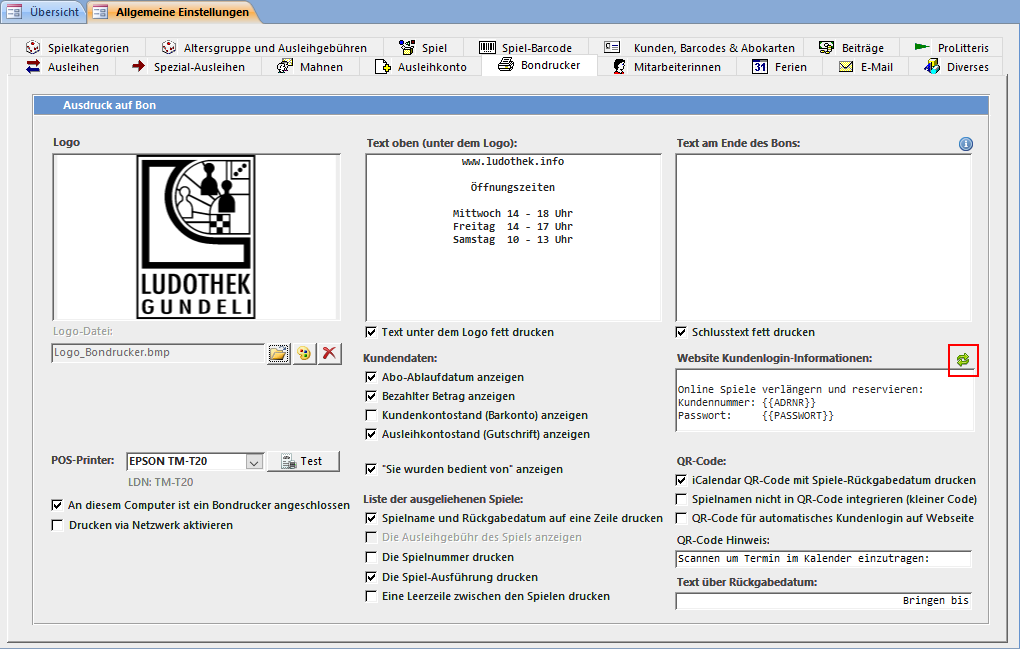This screenshot has width=1020, height=649.
Task: Click the Mitarbeiterinnen person icon
Action: 619,66
